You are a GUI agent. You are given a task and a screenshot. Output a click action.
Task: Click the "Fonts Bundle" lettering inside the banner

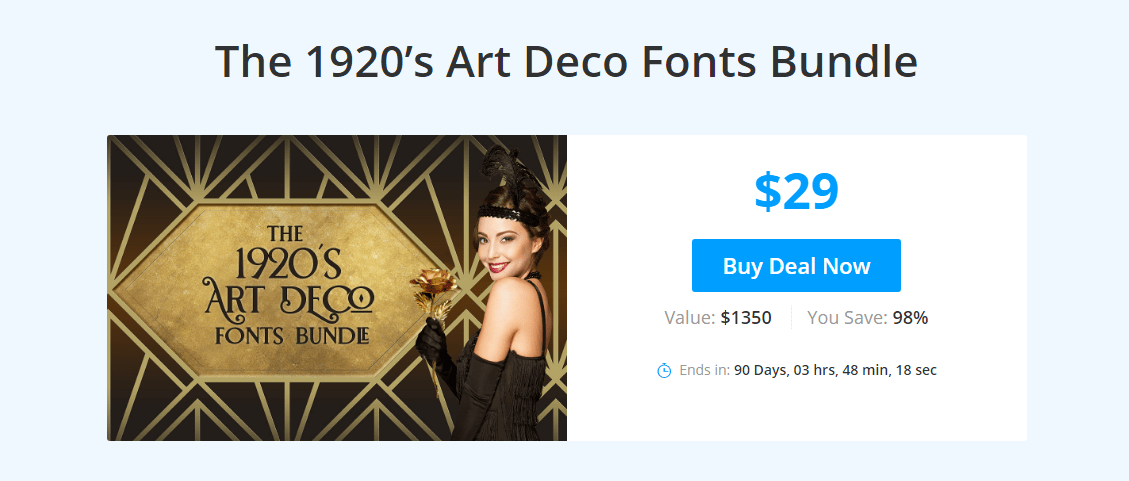pyautogui.click(x=293, y=336)
